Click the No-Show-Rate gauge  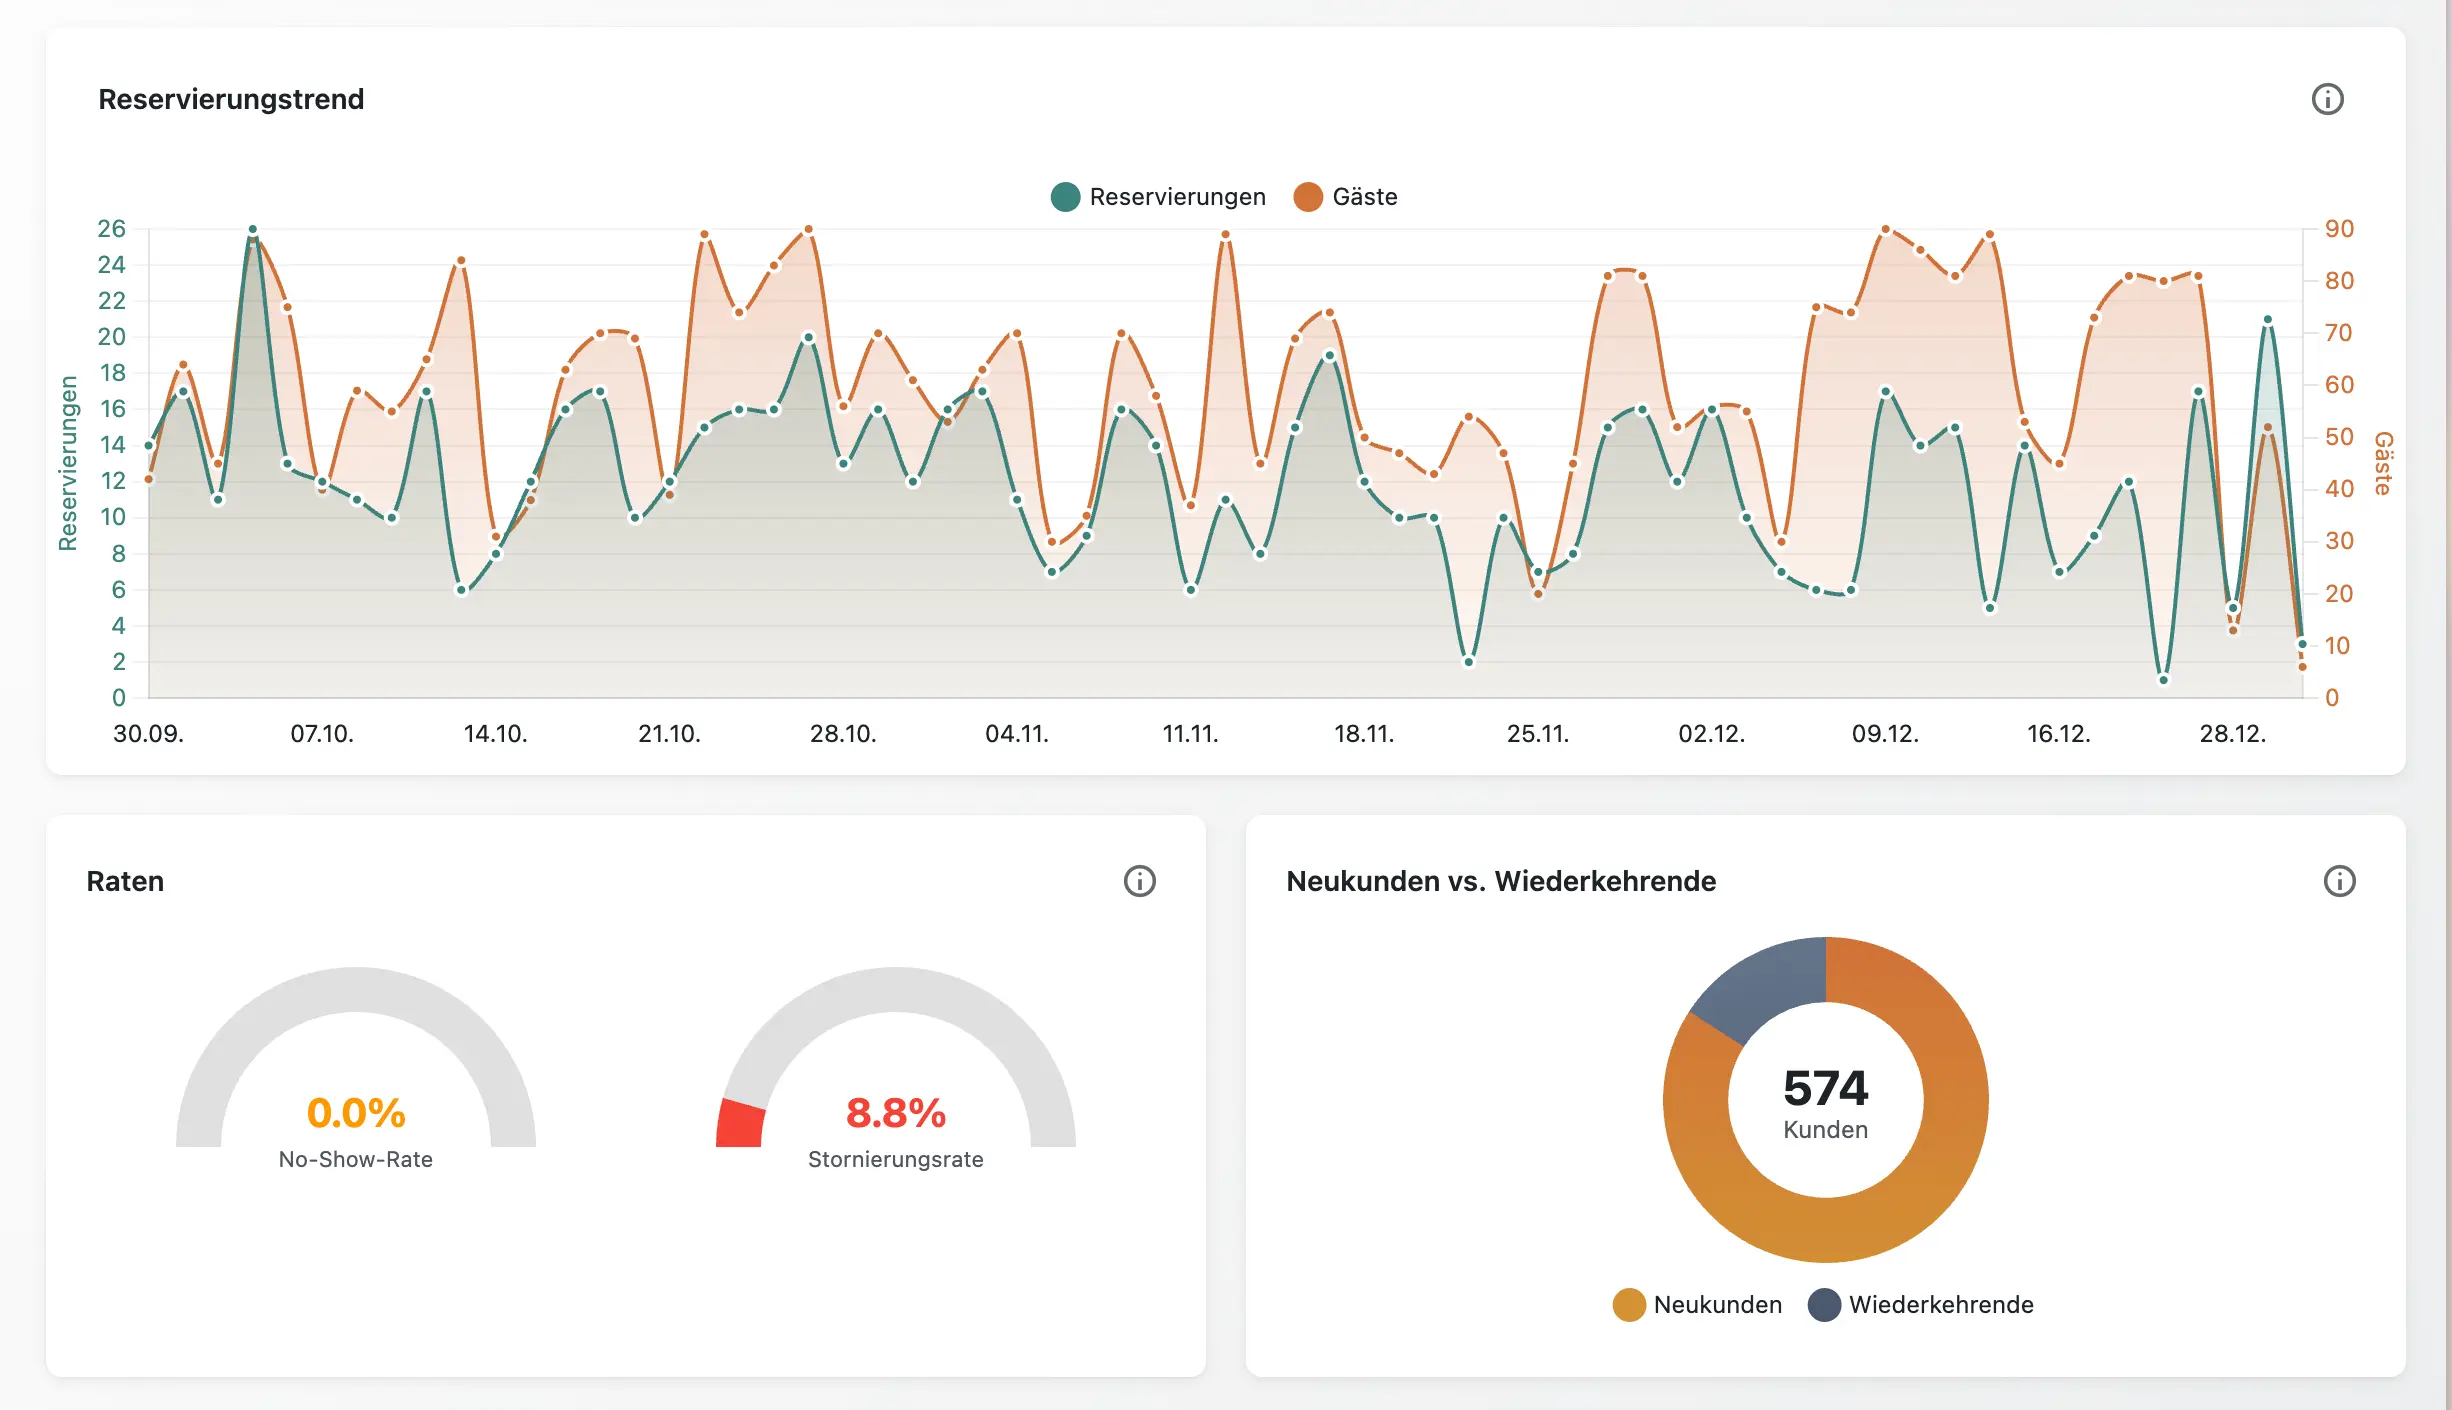355,990
